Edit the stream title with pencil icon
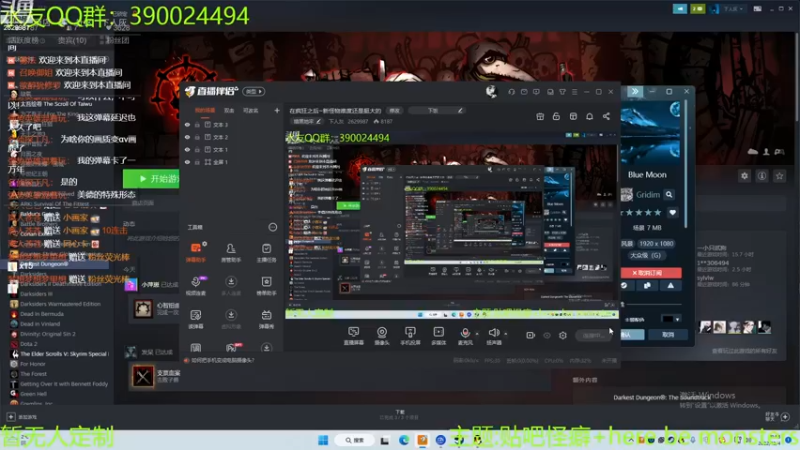 point(460,110)
